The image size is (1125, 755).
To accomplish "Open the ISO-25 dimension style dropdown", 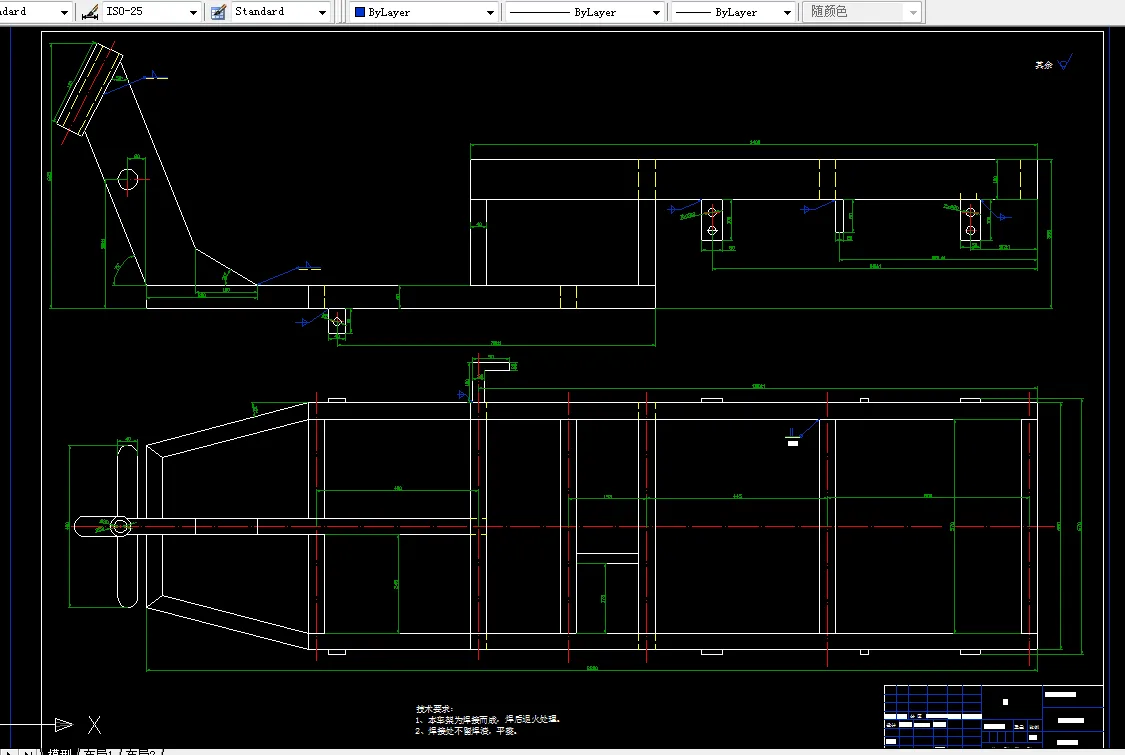I will (151, 11).
